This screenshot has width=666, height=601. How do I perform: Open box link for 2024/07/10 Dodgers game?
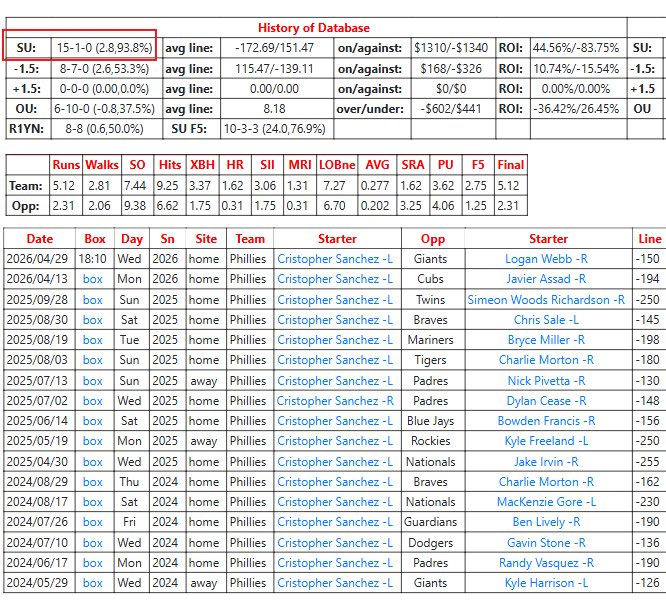[x=93, y=543]
